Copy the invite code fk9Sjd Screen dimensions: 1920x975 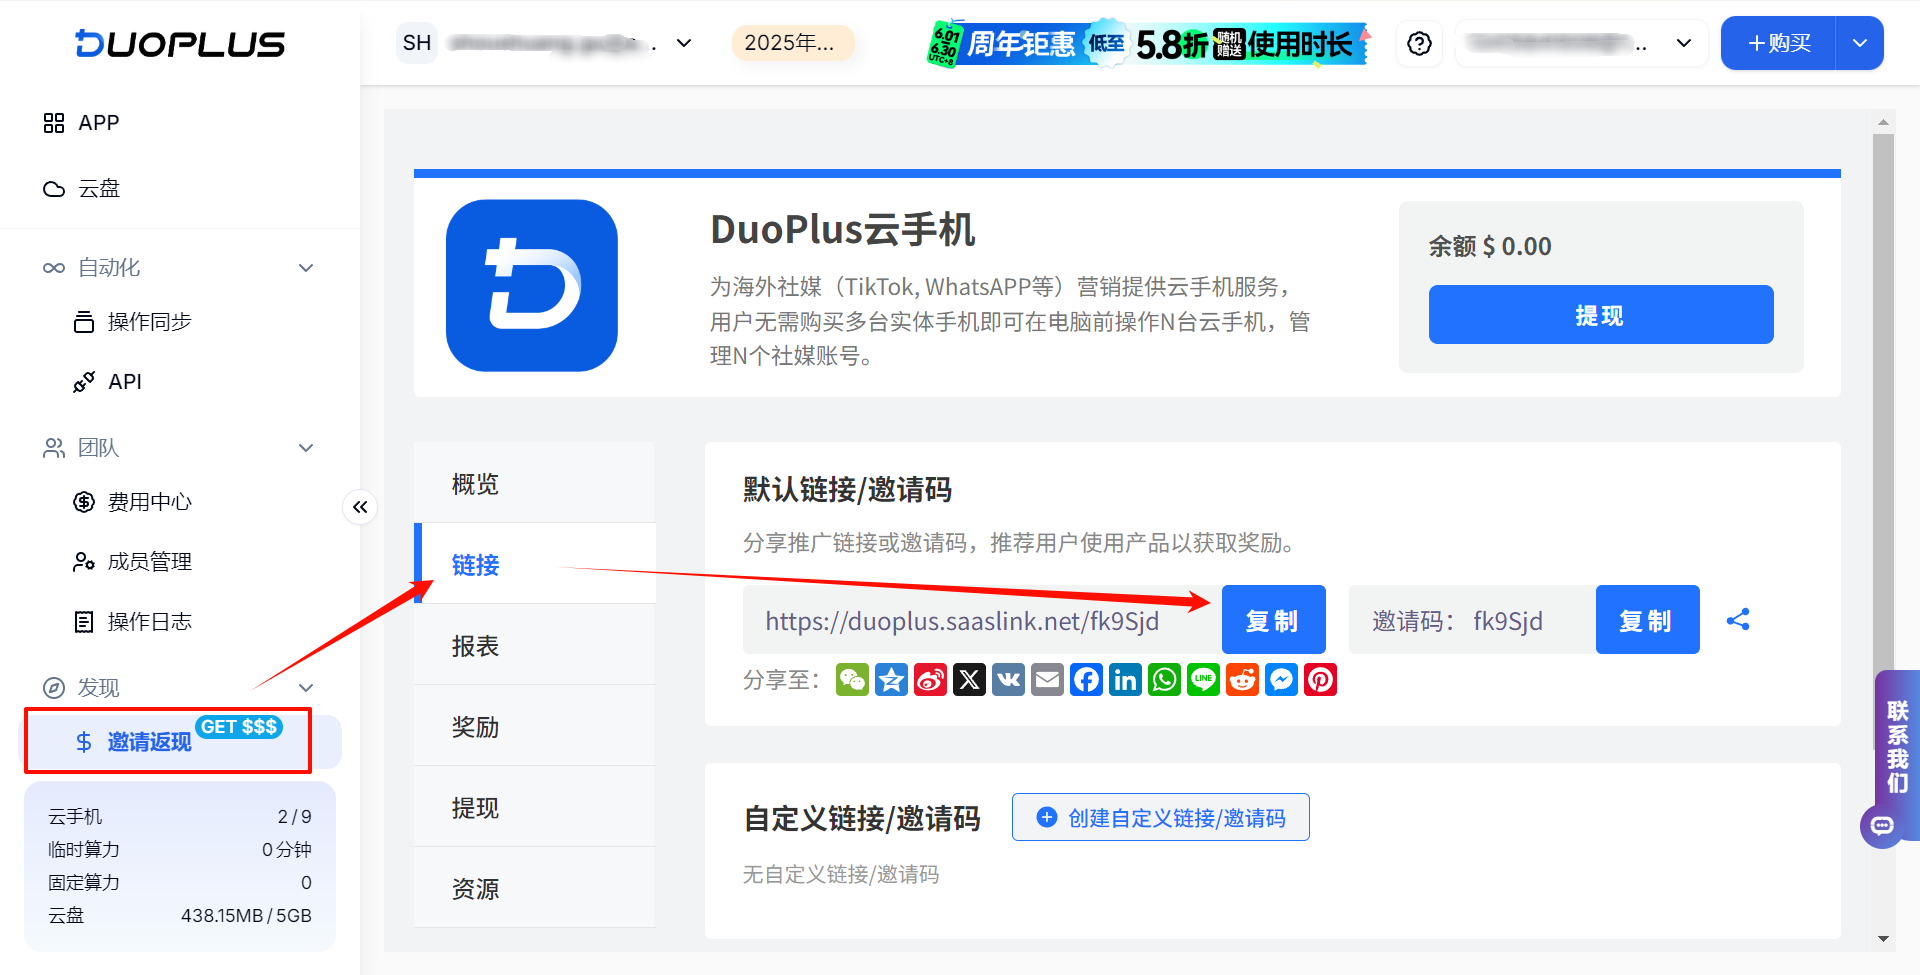1647,620
